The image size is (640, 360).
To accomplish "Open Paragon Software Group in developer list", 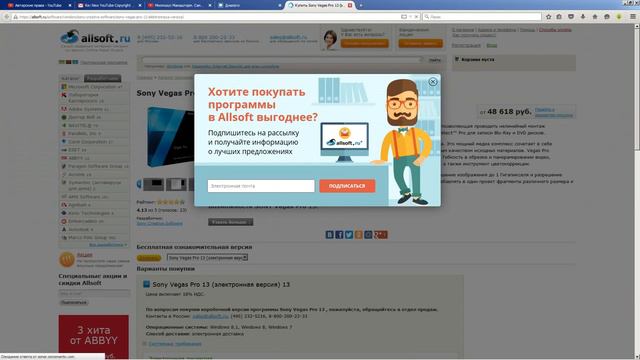I will click(95, 166).
